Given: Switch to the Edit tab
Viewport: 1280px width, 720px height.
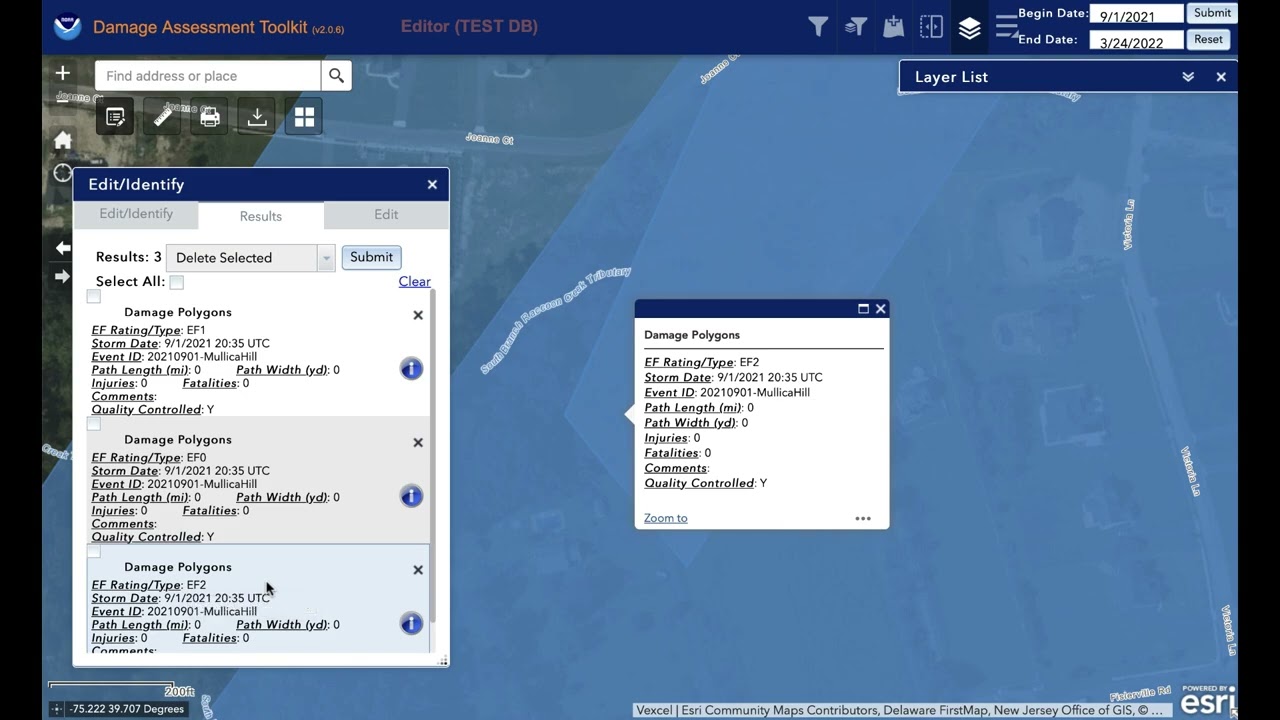Looking at the screenshot, I should (x=386, y=214).
